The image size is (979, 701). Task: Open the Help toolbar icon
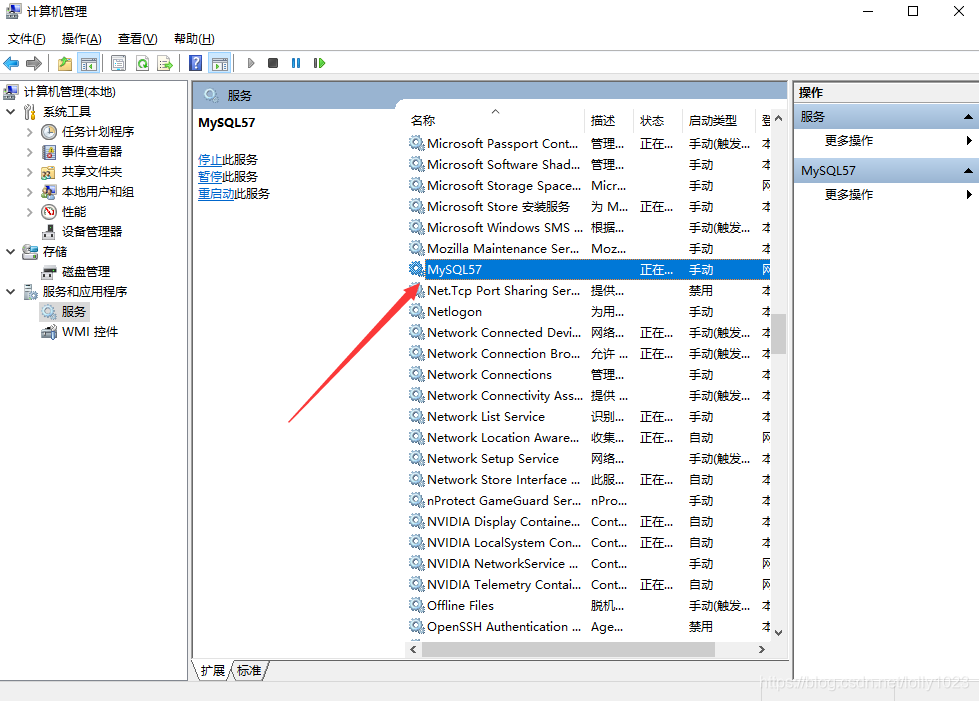click(195, 63)
